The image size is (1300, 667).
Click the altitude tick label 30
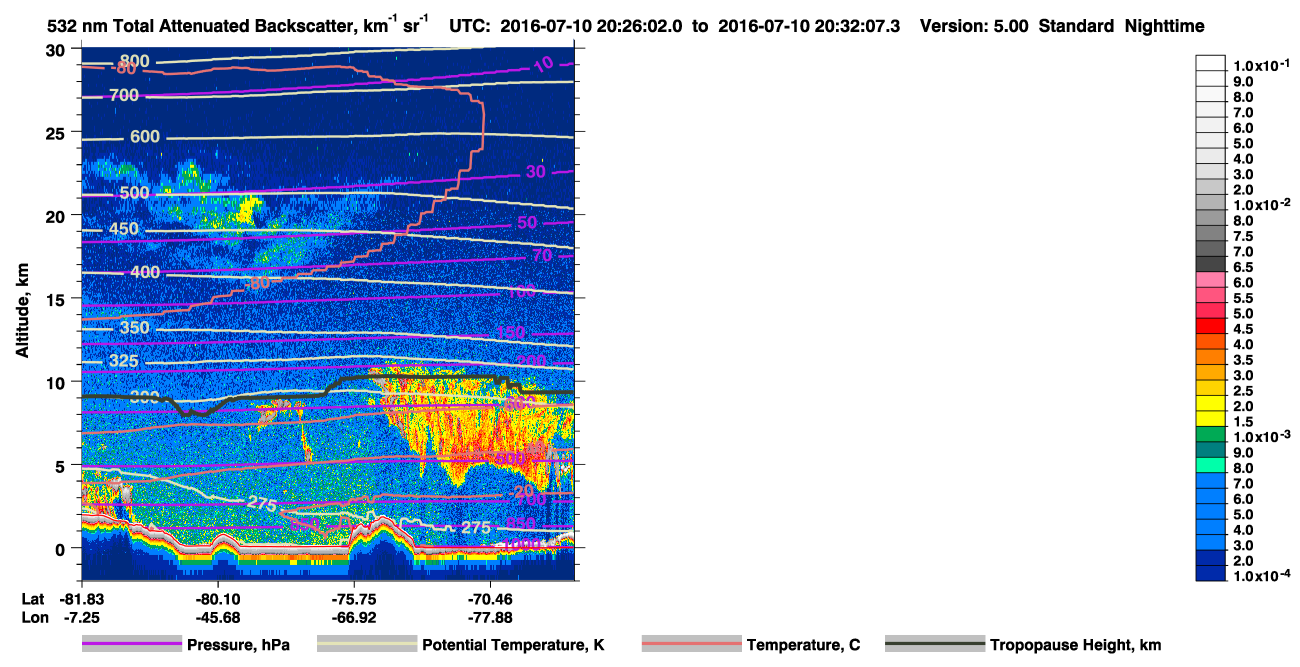57,50
